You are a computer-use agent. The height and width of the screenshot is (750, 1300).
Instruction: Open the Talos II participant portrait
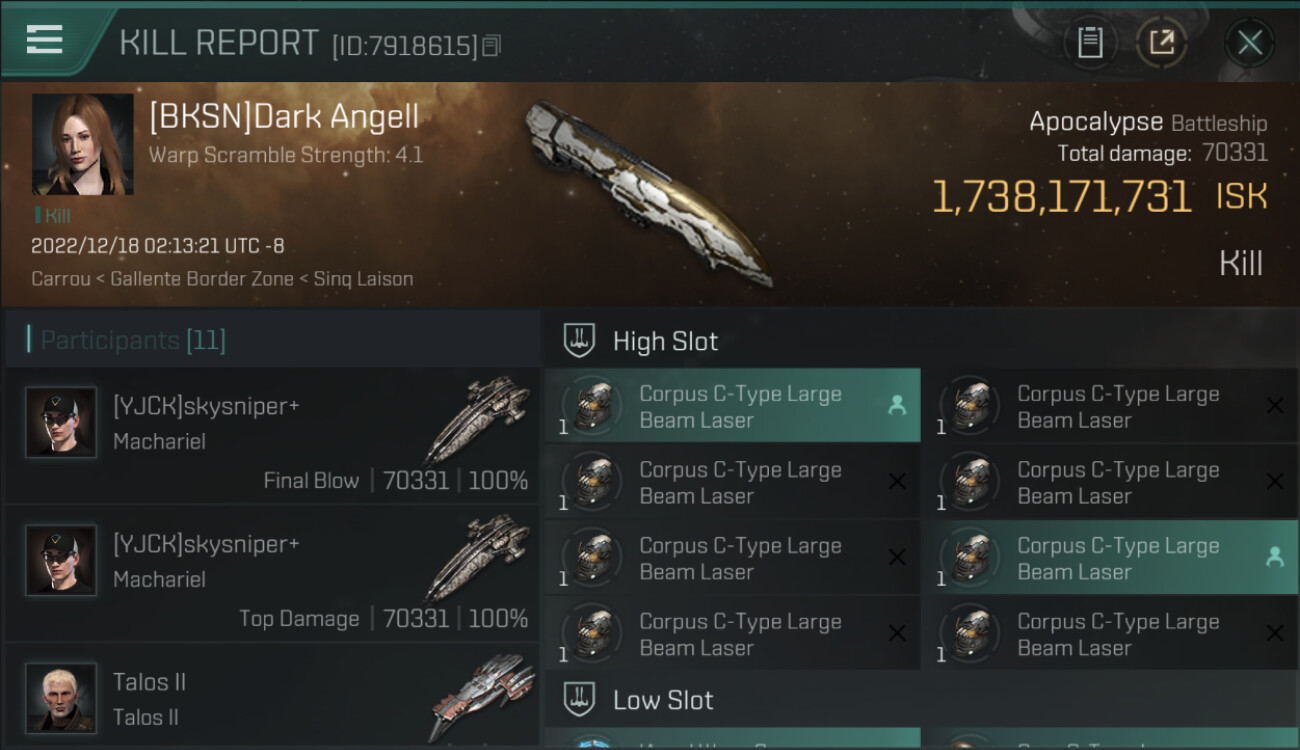pyautogui.click(x=61, y=696)
